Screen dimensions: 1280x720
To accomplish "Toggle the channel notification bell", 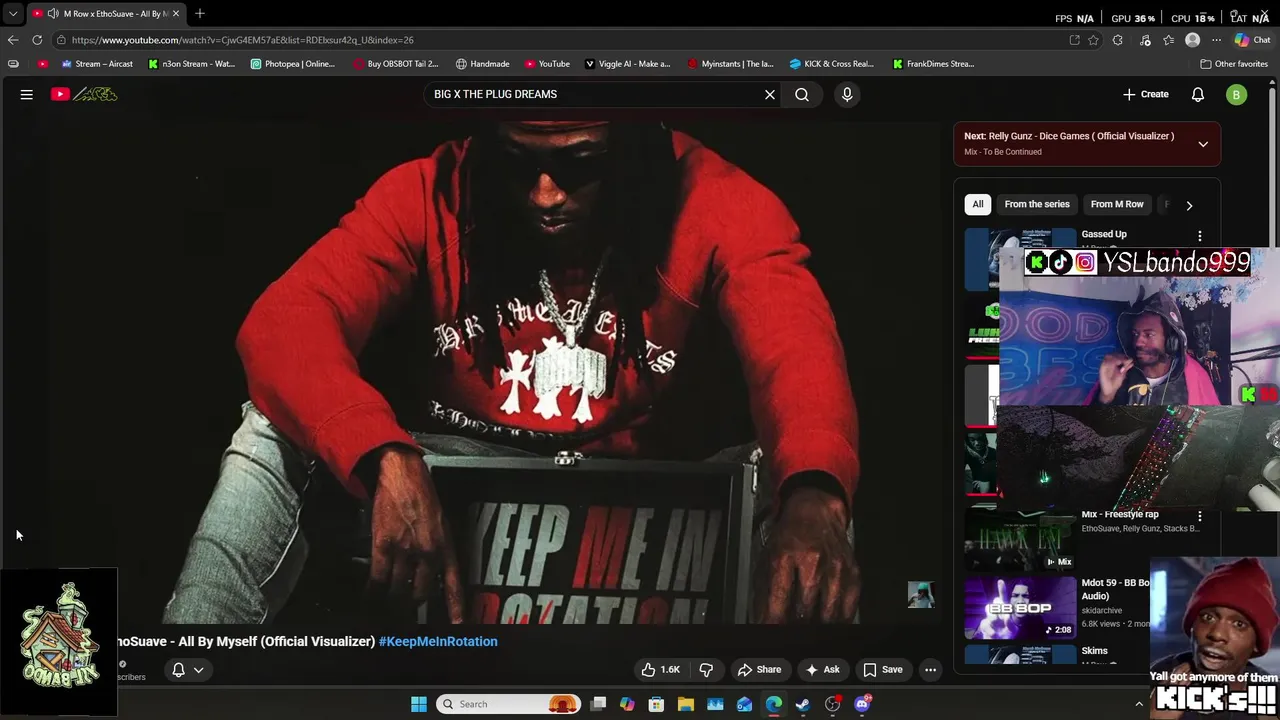I will 178,670.
